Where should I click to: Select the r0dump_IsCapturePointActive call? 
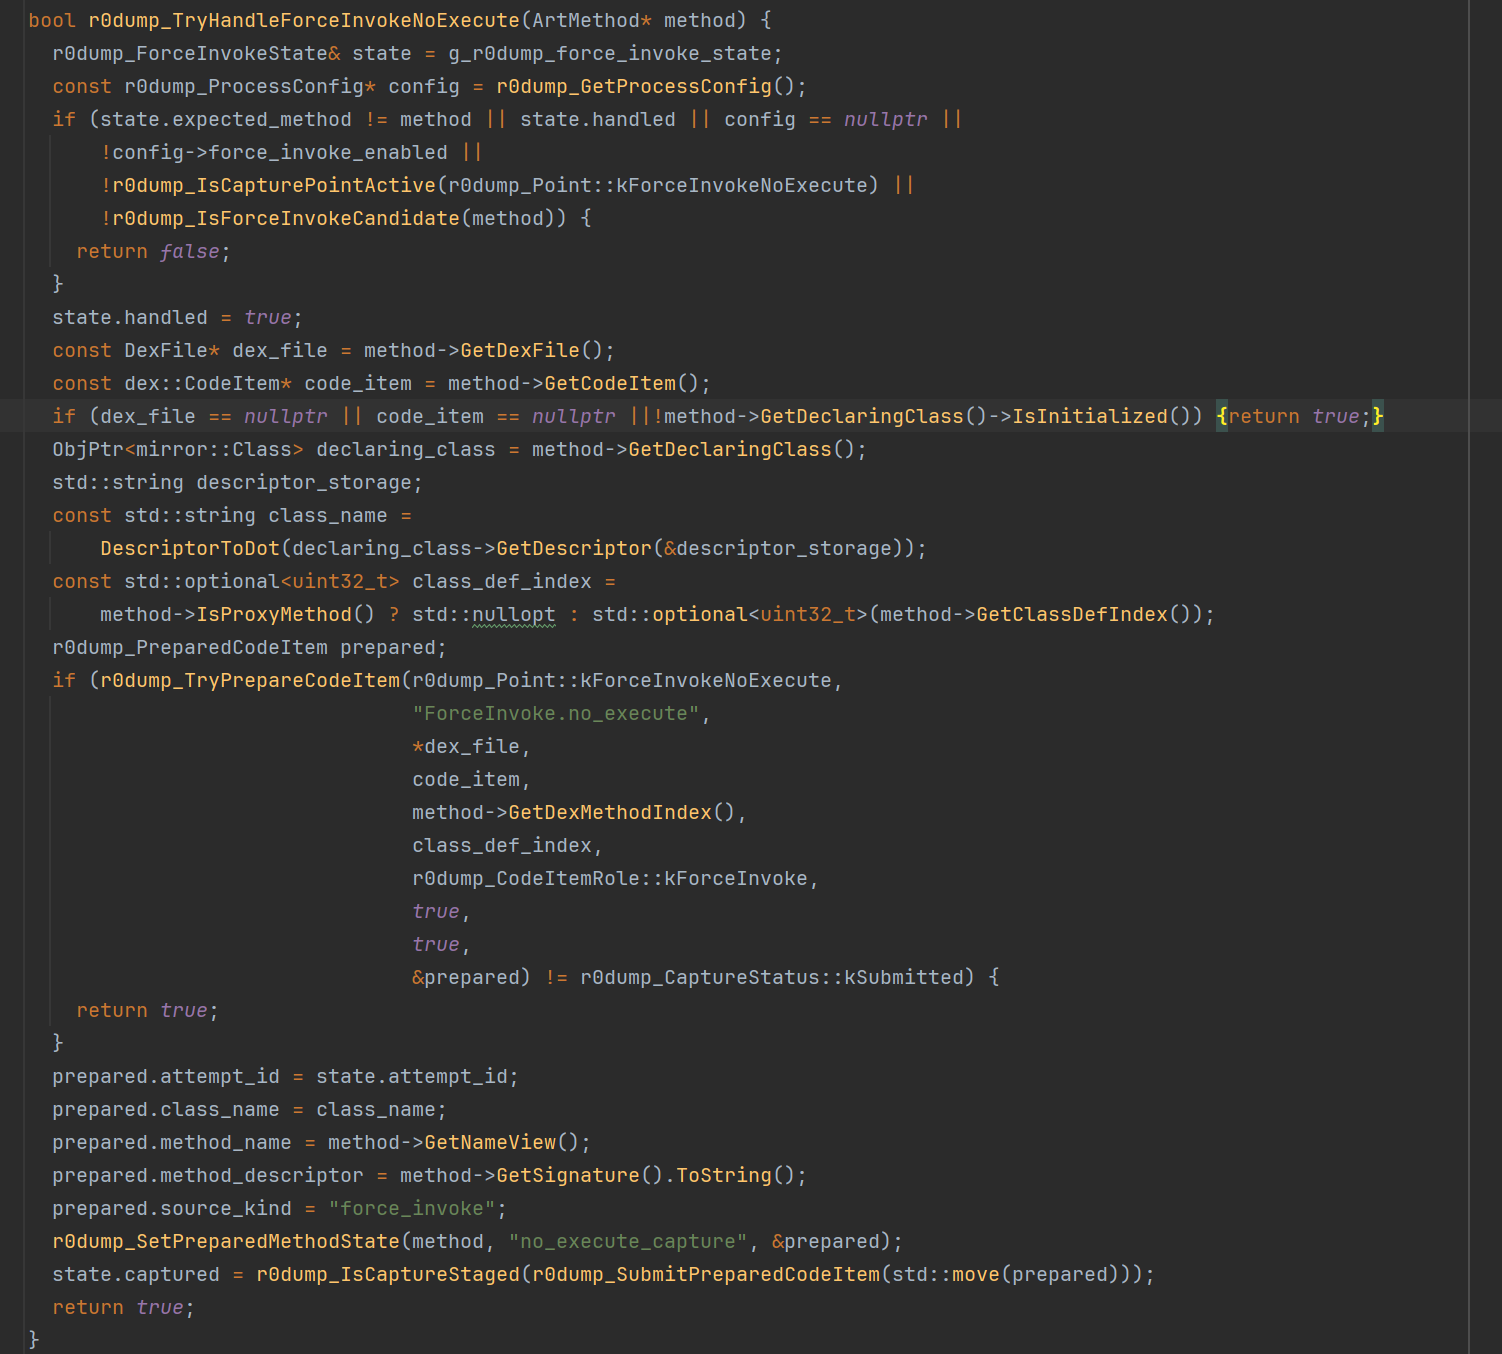point(274,185)
